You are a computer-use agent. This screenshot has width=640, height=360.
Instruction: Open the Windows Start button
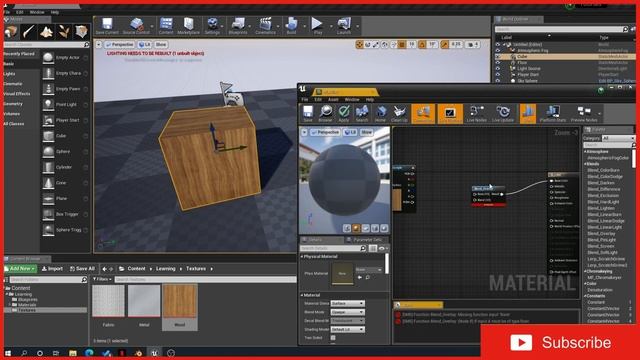8,353
